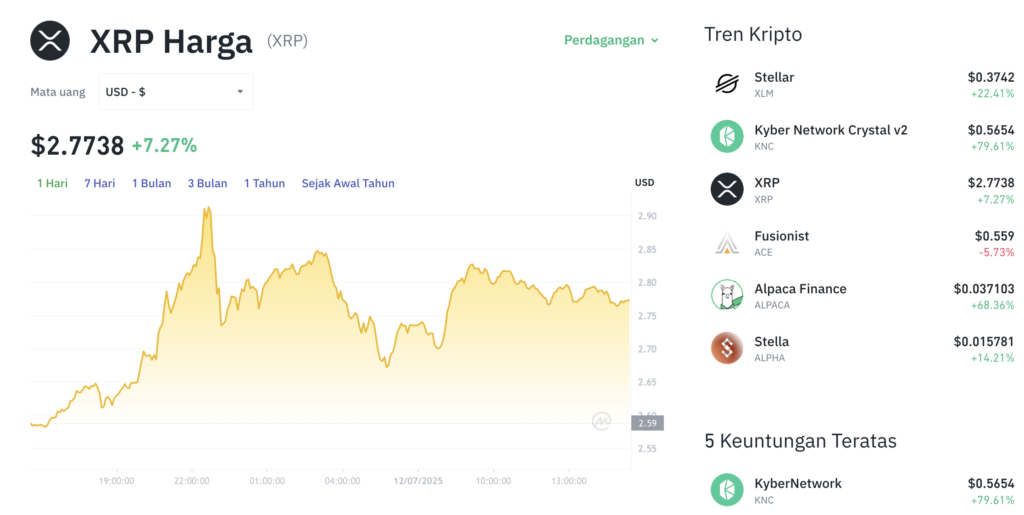Click the Fusionist ACE icon
Image resolution: width=1024 pixels, height=515 pixels.
point(727,242)
